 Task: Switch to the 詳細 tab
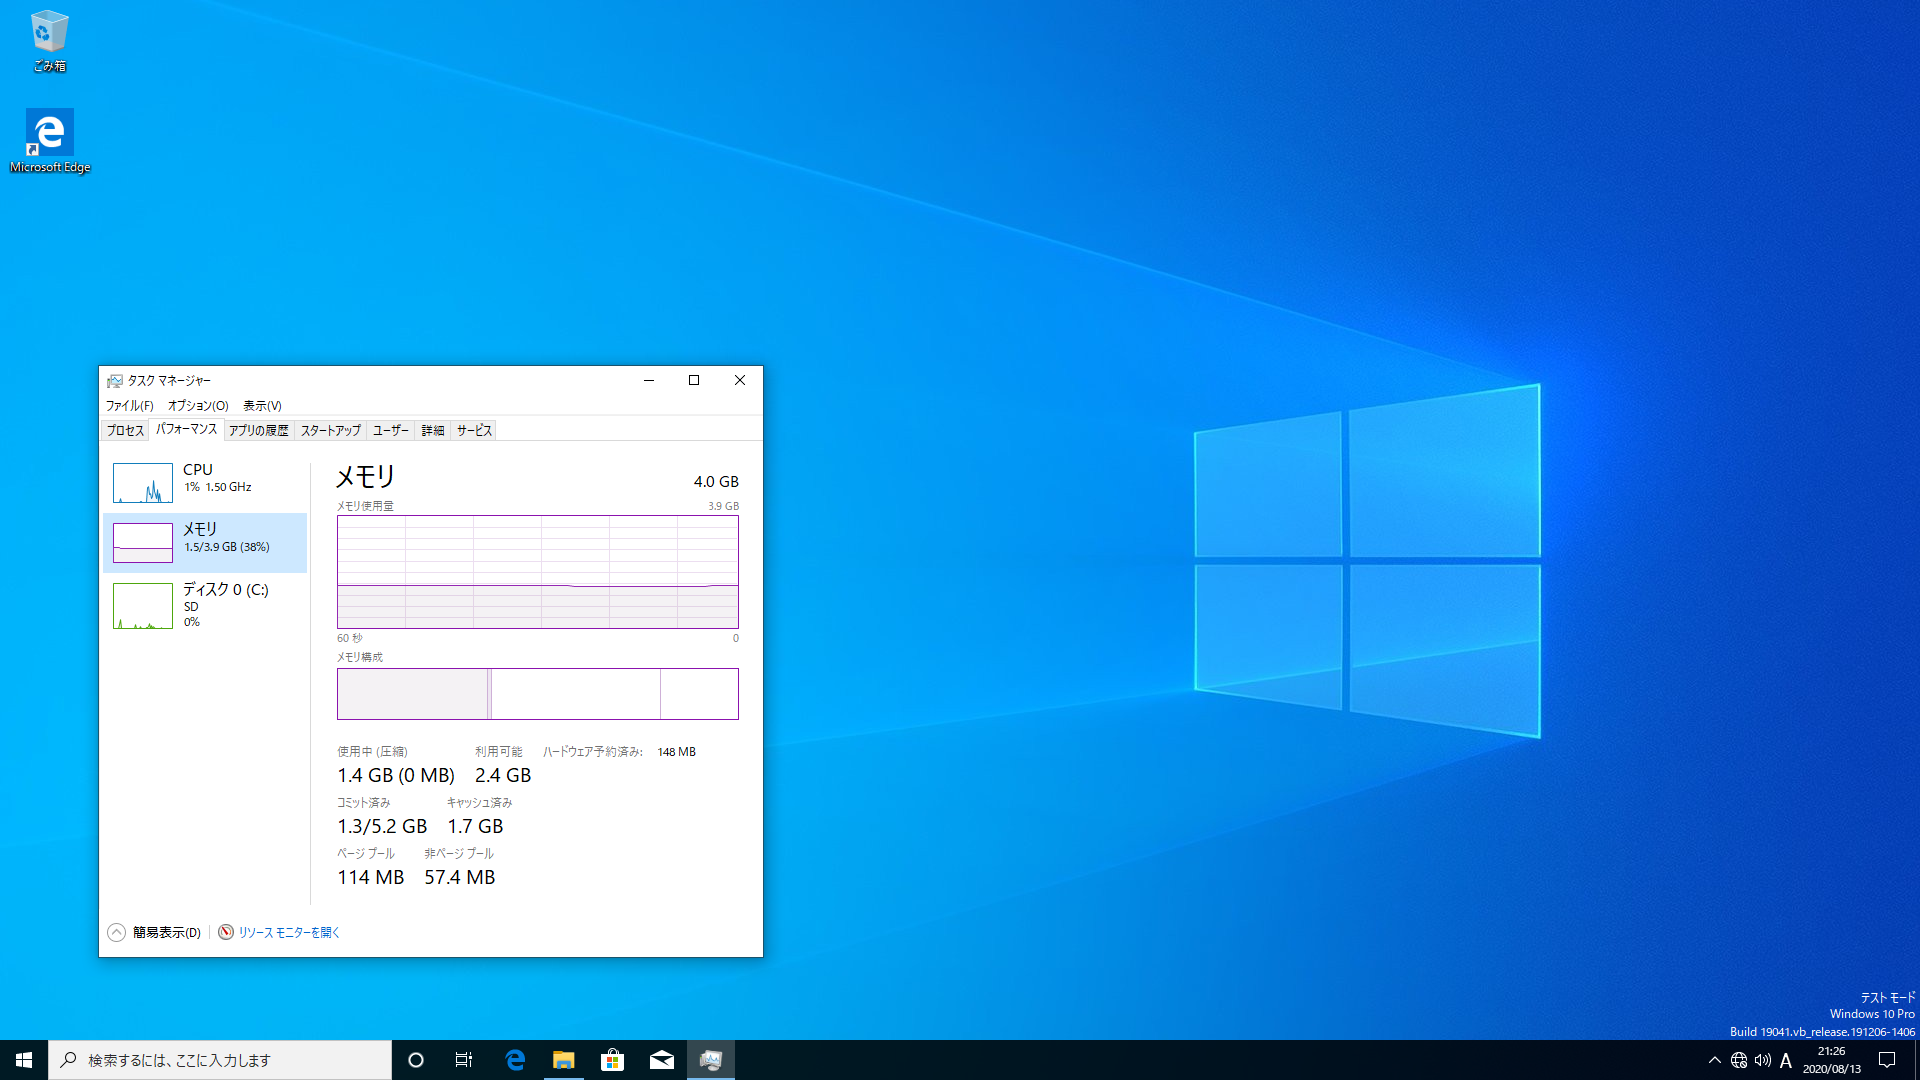coord(433,431)
